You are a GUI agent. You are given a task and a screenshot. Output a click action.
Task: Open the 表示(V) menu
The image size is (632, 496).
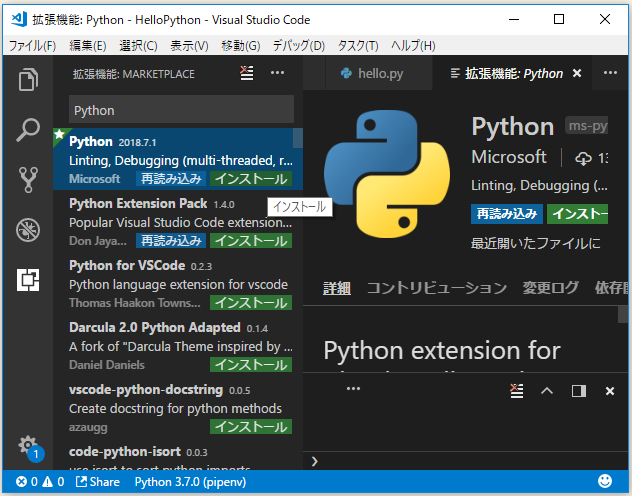click(x=189, y=46)
